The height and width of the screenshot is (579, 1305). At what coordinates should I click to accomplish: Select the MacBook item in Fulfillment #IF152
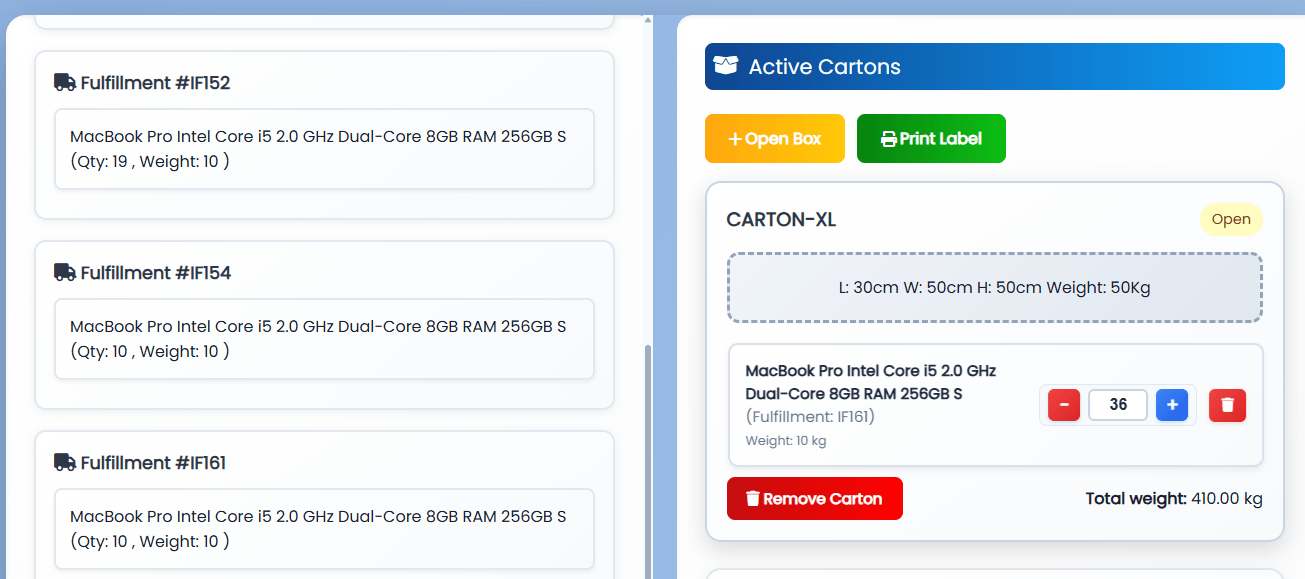[324, 149]
